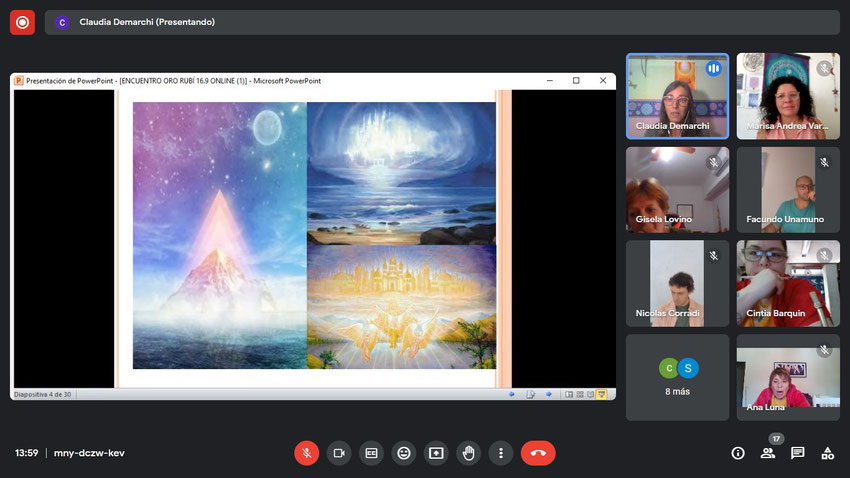Open chat with everyone icon
The height and width of the screenshot is (478, 850).
[x=797, y=453]
